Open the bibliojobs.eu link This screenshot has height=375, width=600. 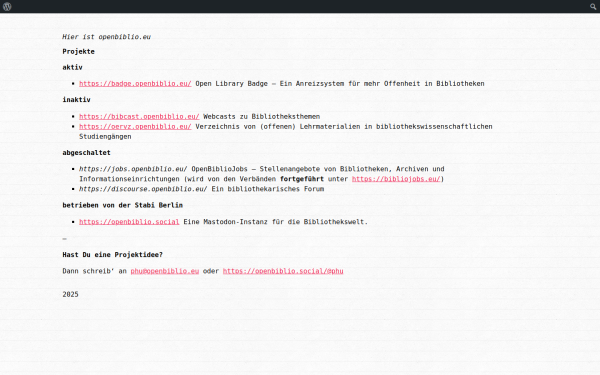tap(396, 179)
